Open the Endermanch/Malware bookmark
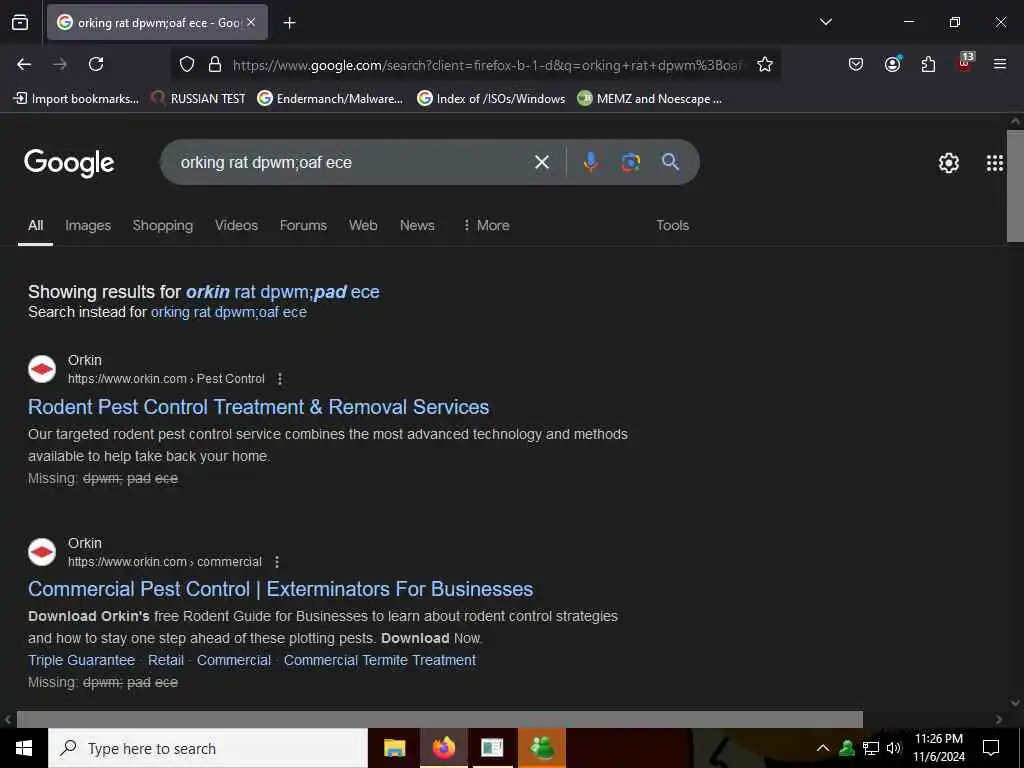 (330, 99)
